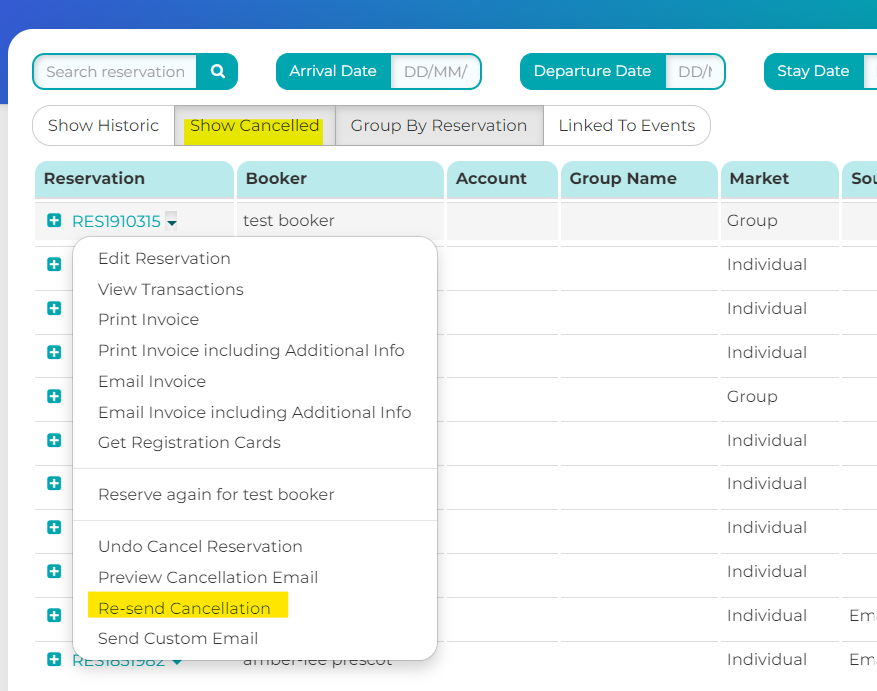Click Reserve again for test booker

[x=216, y=495]
